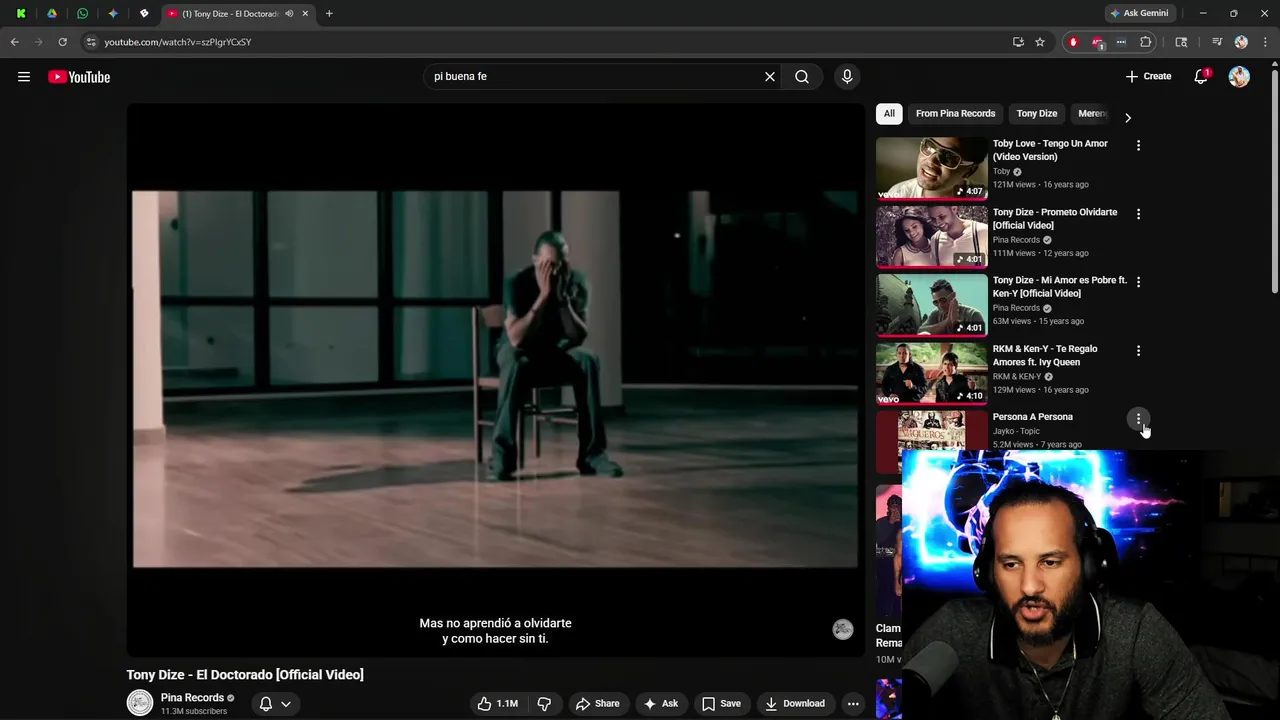
Task: Open more actions under the video
Action: (853, 703)
